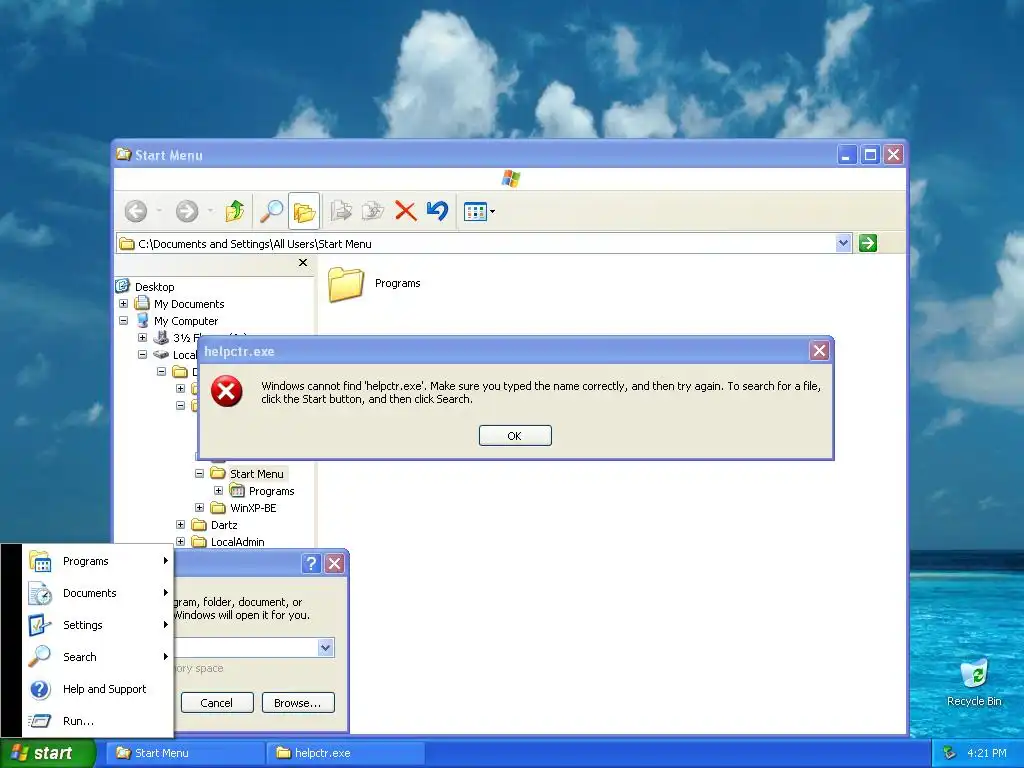Close the Folders pane with X
The image size is (1024, 768).
pos(302,263)
